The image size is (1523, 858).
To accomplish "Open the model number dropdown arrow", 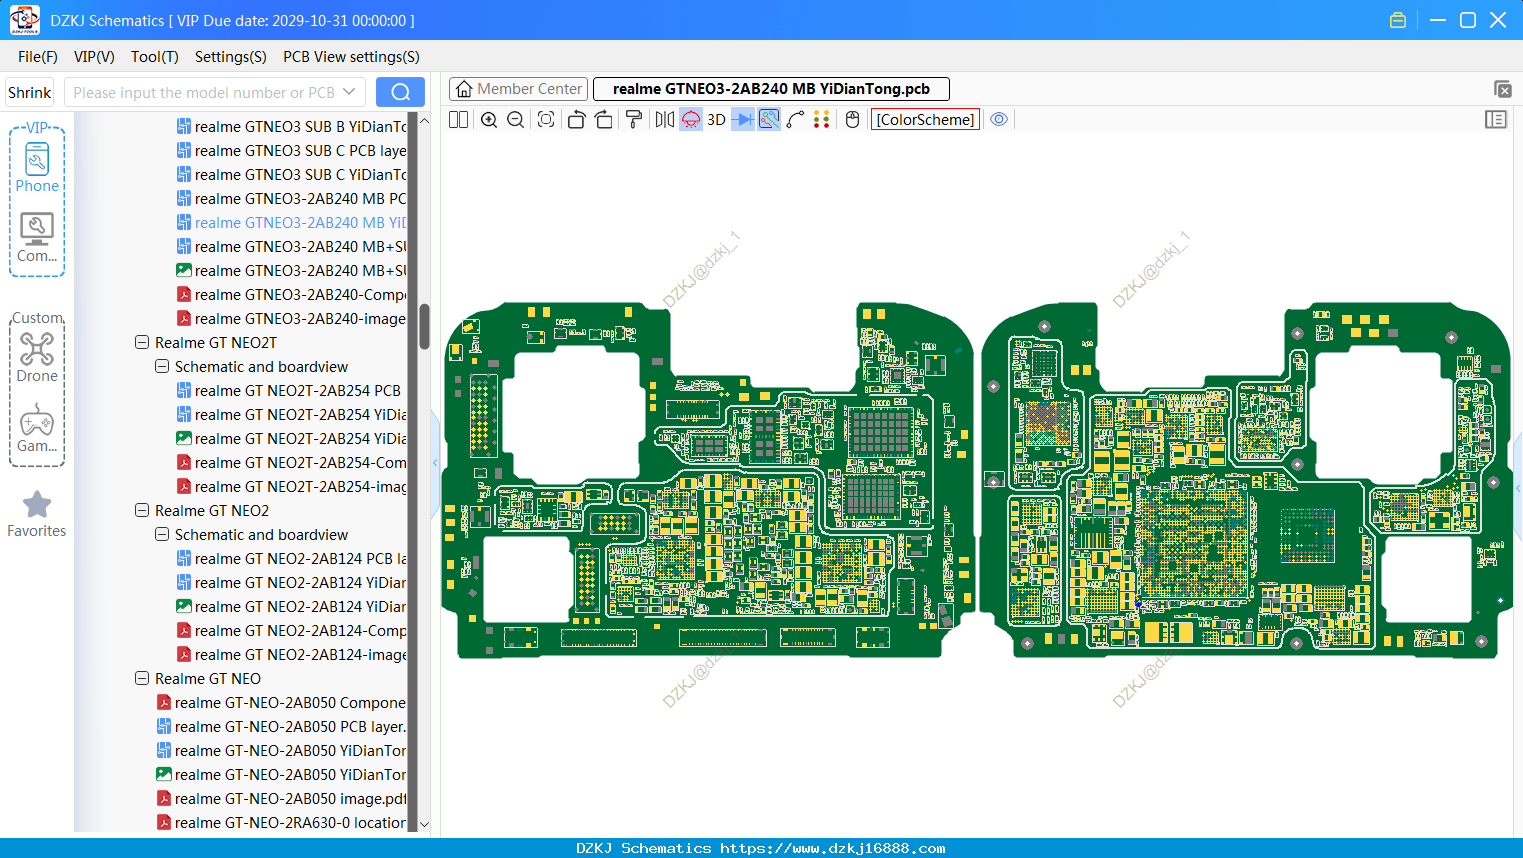I will (349, 92).
